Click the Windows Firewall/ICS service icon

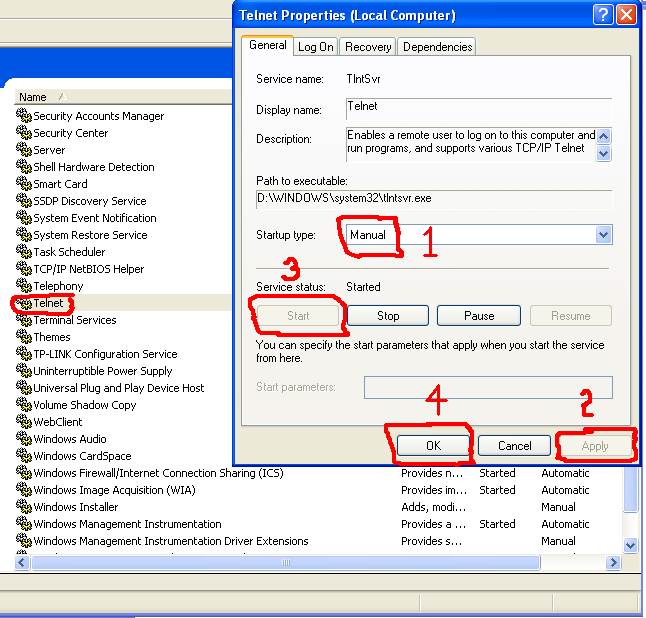click(24, 472)
